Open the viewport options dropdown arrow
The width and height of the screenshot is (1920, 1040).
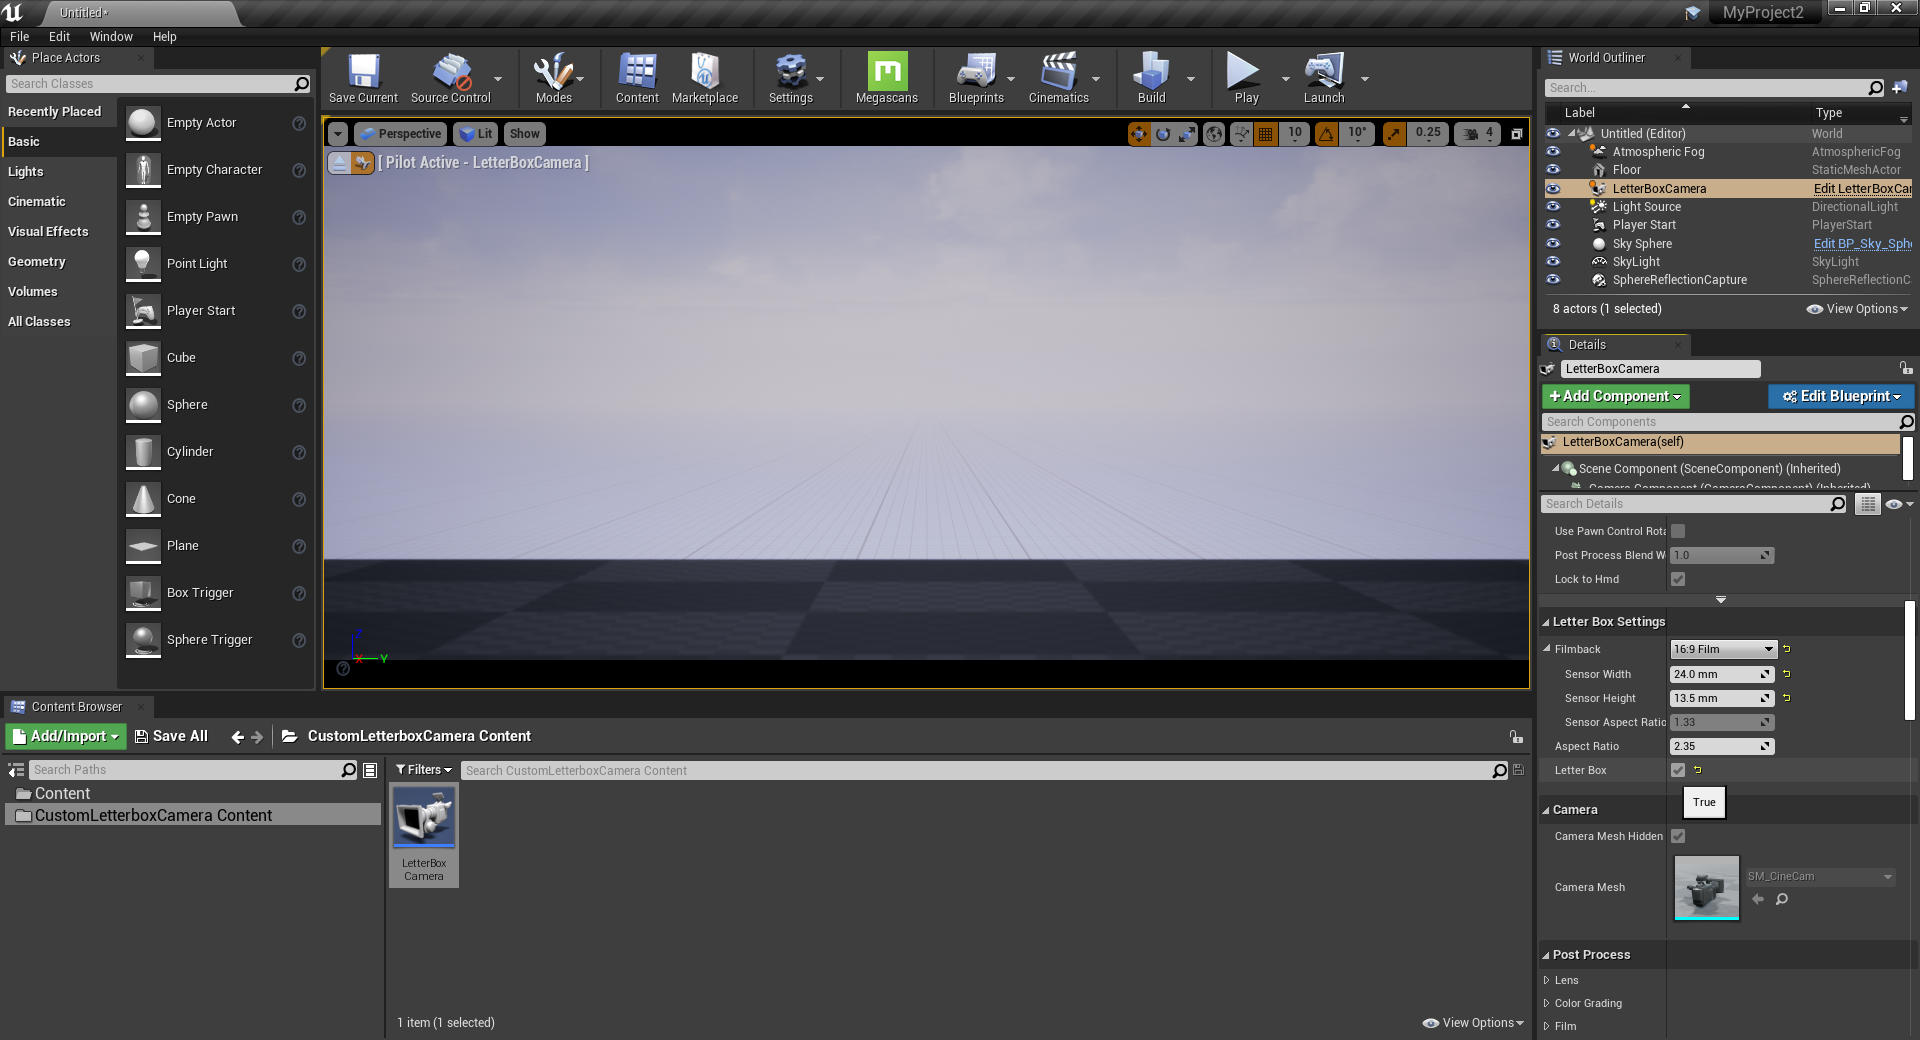coord(337,134)
